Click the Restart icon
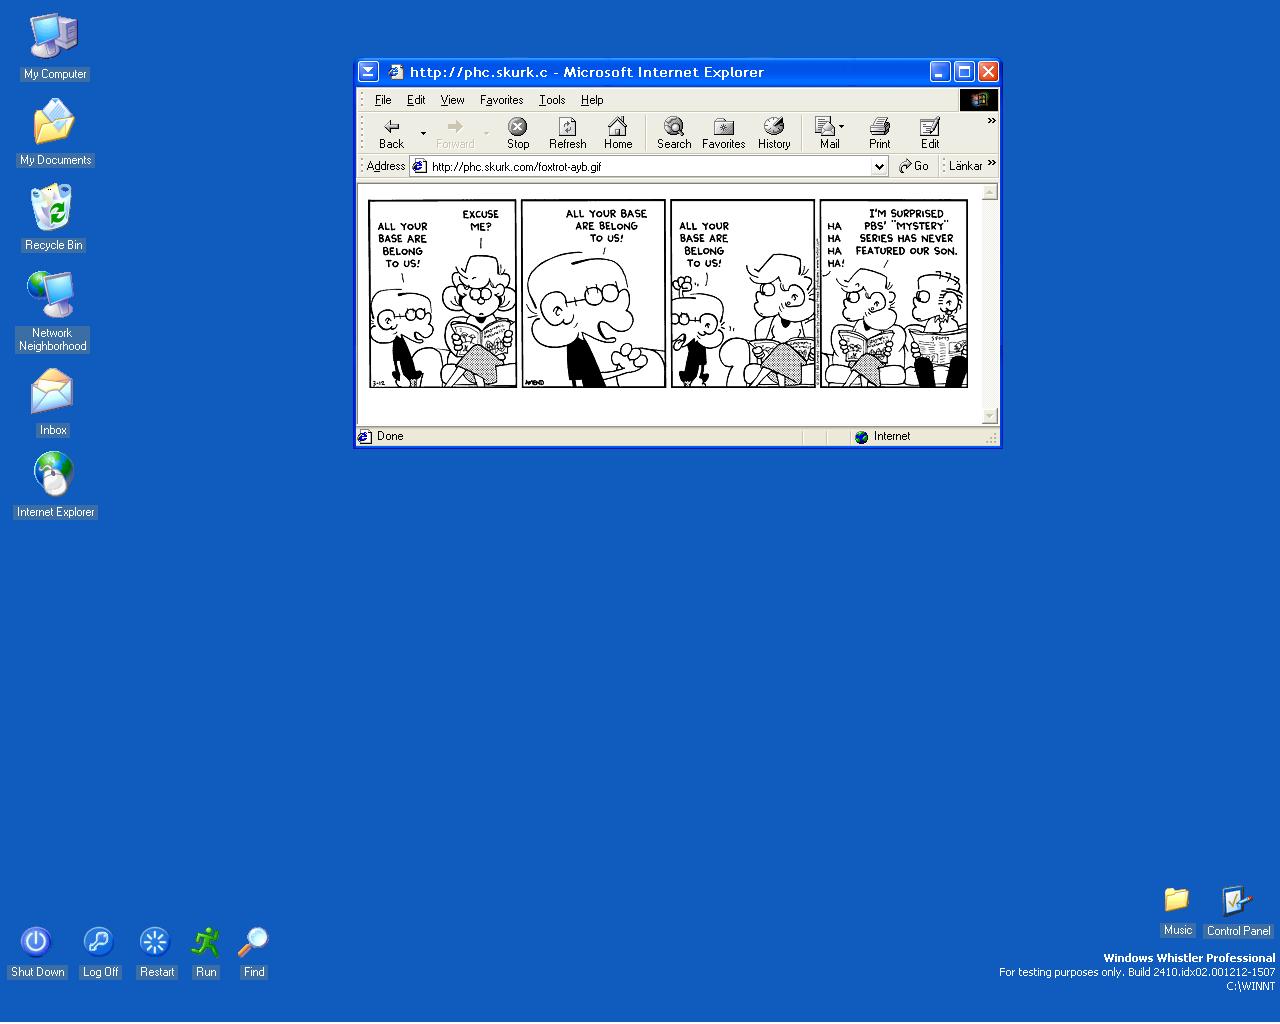The height and width of the screenshot is (1024, 1280). (x=156, y=952)
